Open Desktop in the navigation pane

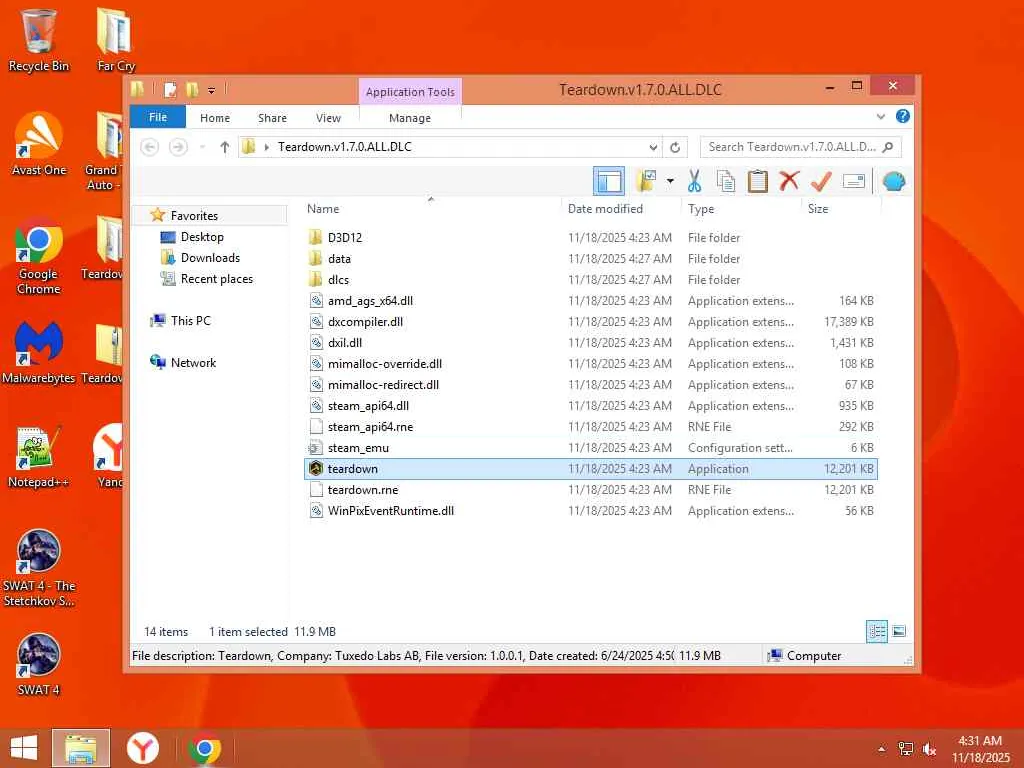[202, 237]
